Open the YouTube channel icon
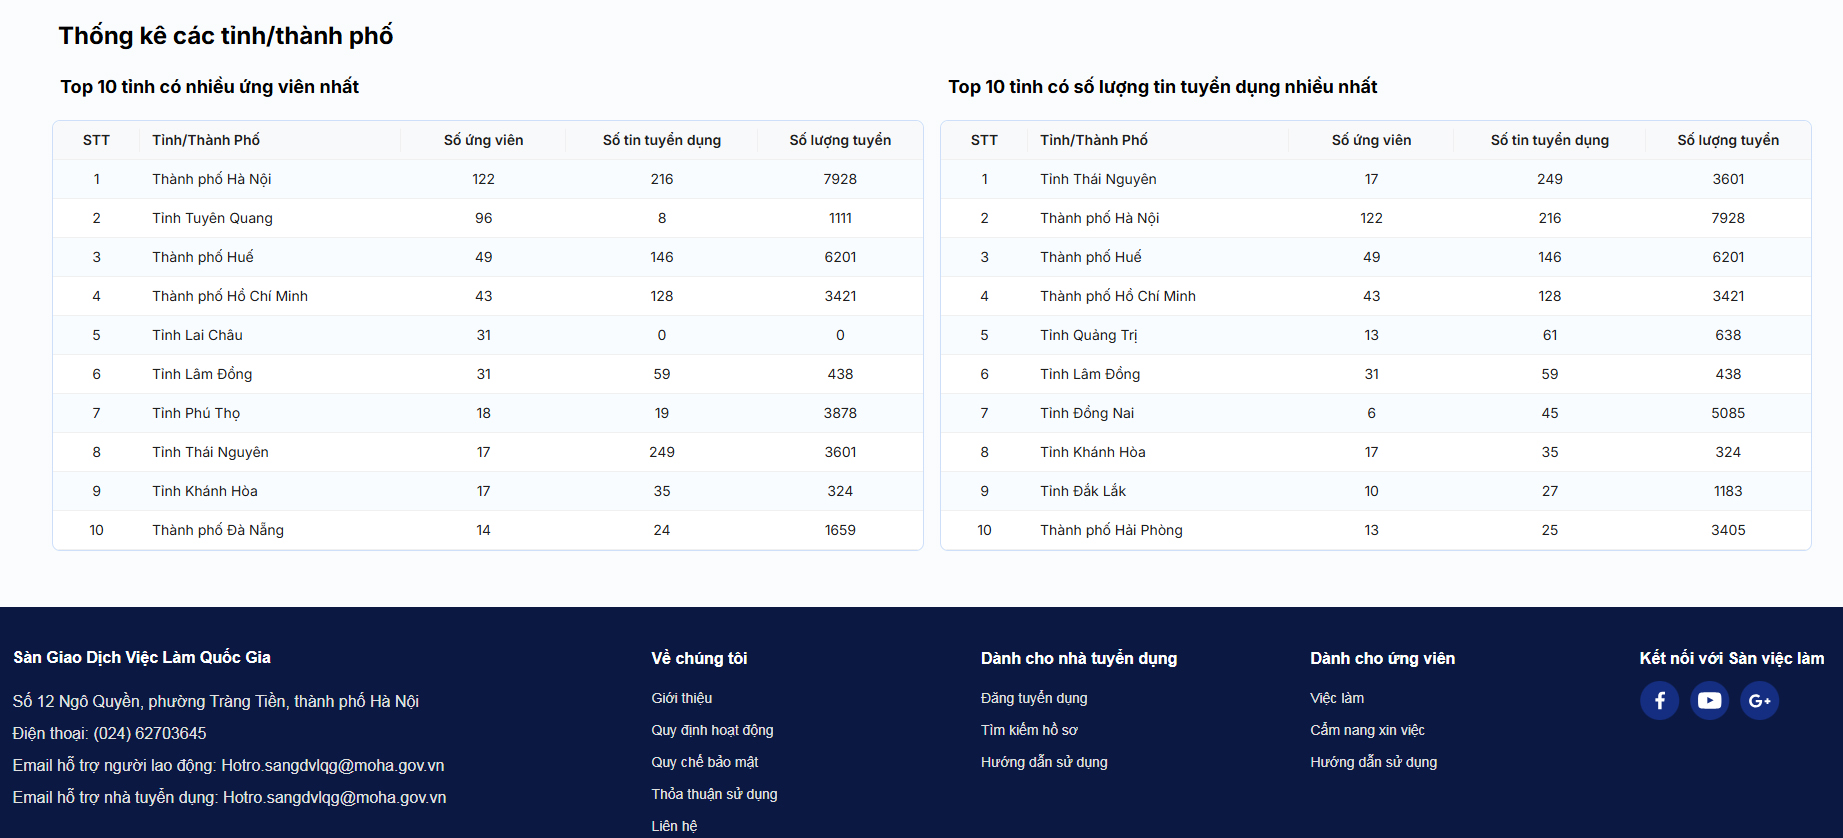1843x838 pixels. (x=1709, y=701)
